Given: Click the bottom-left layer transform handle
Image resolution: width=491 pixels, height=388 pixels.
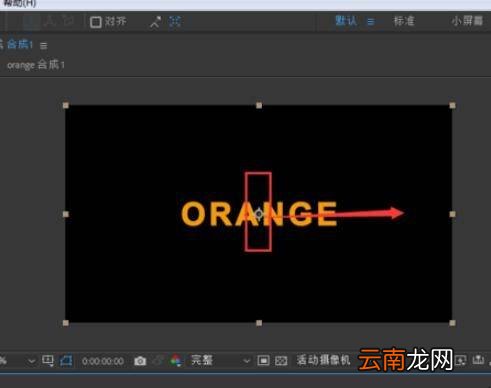Looking at the screenshot, I should 66,323.
